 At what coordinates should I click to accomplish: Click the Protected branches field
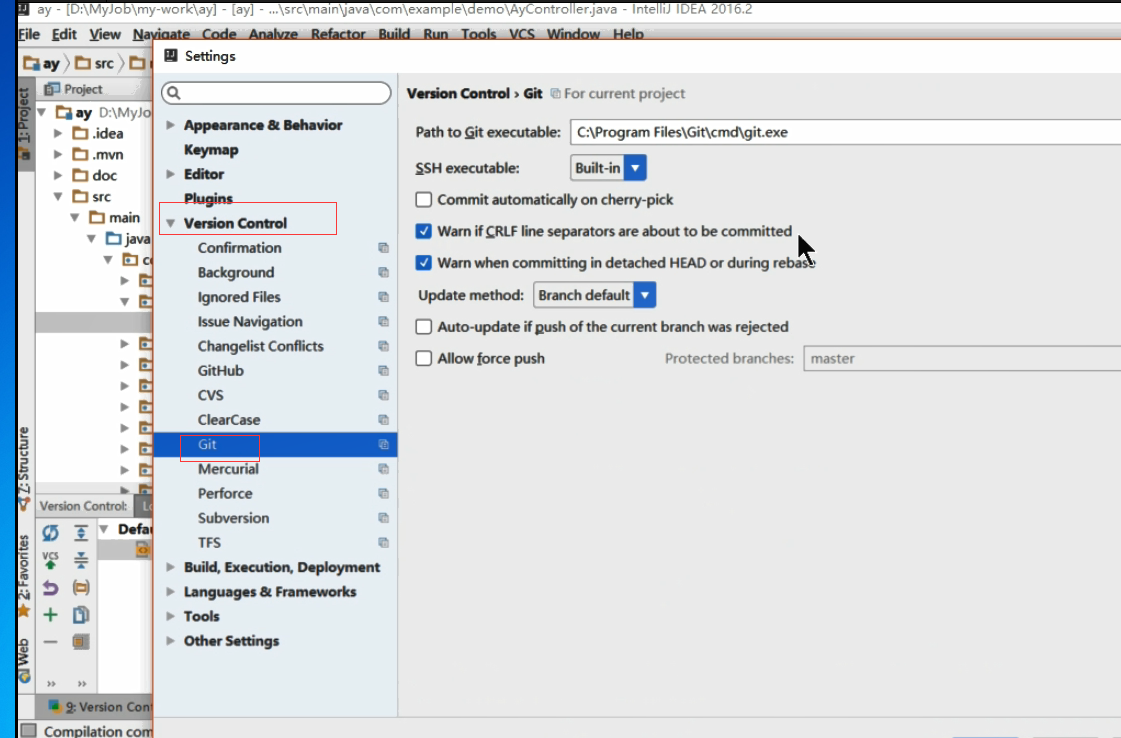[962, 358]
